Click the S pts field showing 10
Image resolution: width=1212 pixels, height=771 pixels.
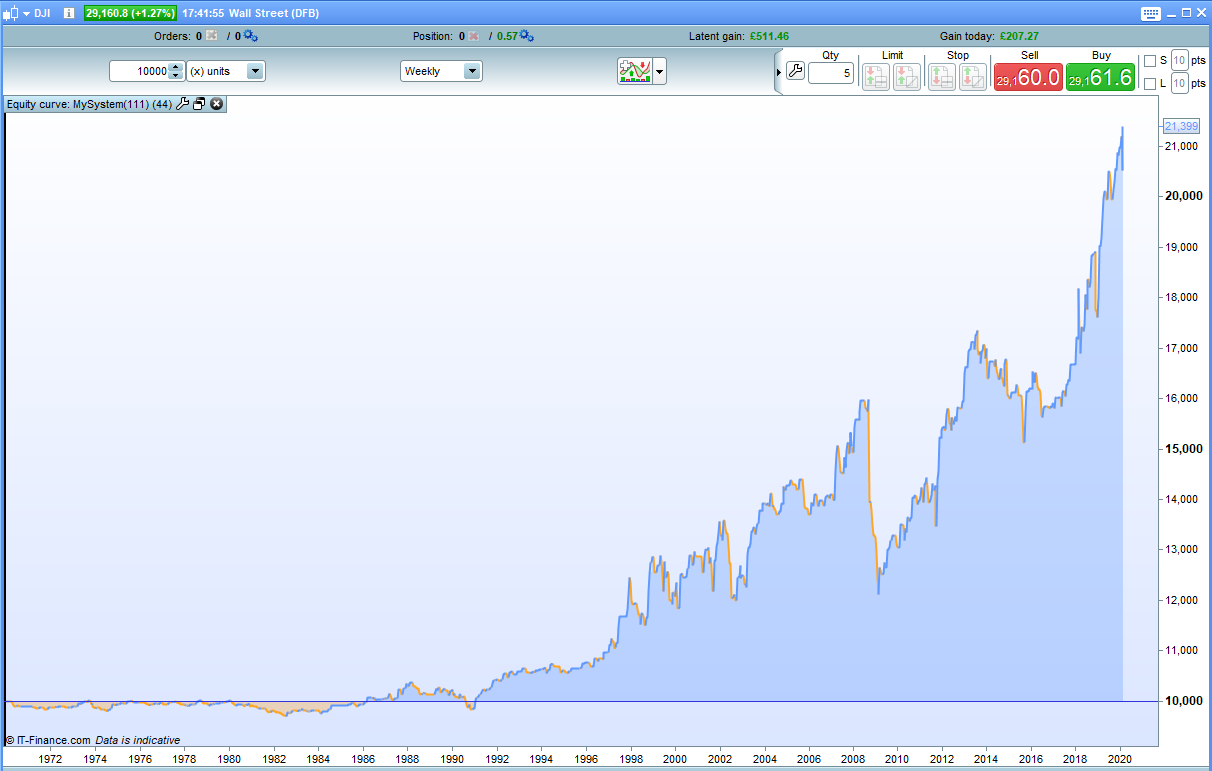click(1179, 61)
